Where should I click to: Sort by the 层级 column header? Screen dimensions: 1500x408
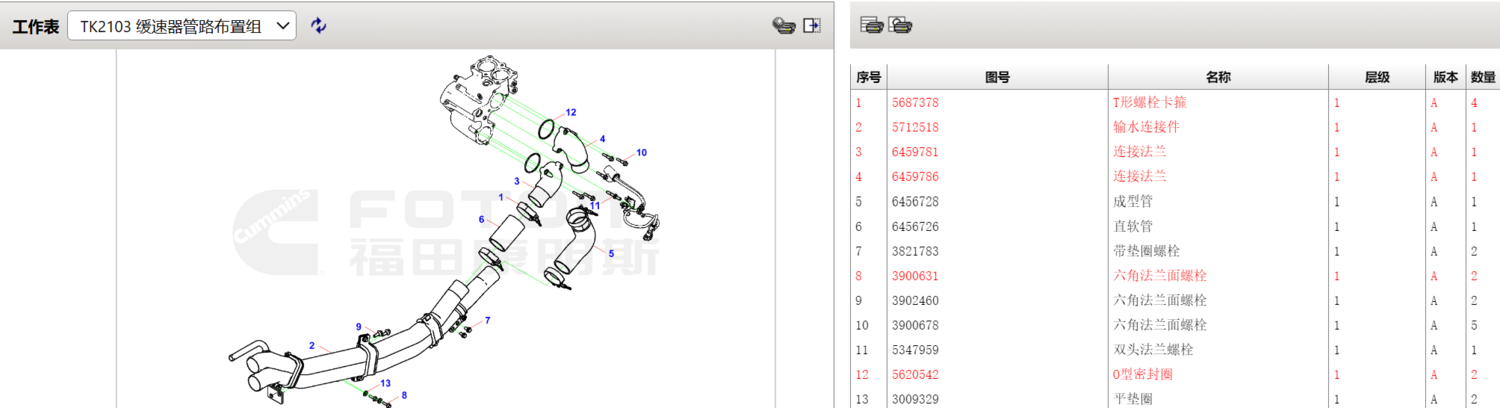click(1377, 77)
